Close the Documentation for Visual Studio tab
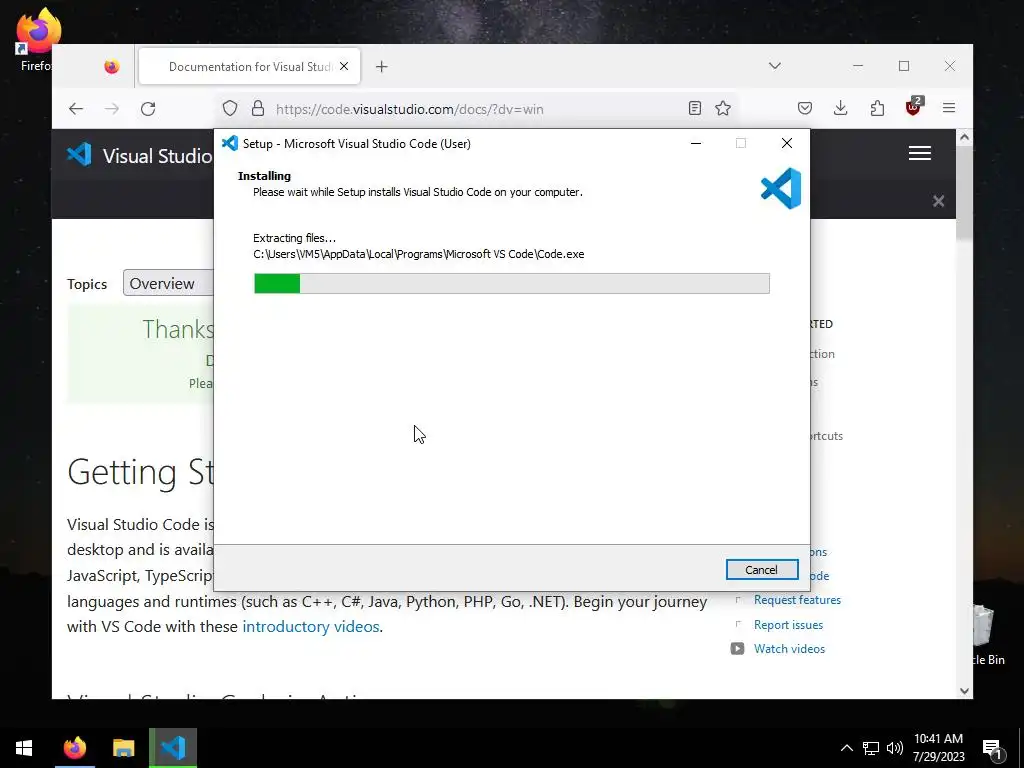Image resolution: width=1024 pixels, height=768 pixels. click(x=344, y=67)
